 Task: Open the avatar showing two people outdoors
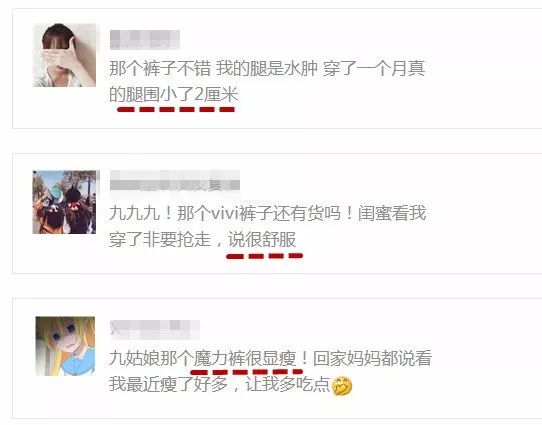[x=64, y=202]
